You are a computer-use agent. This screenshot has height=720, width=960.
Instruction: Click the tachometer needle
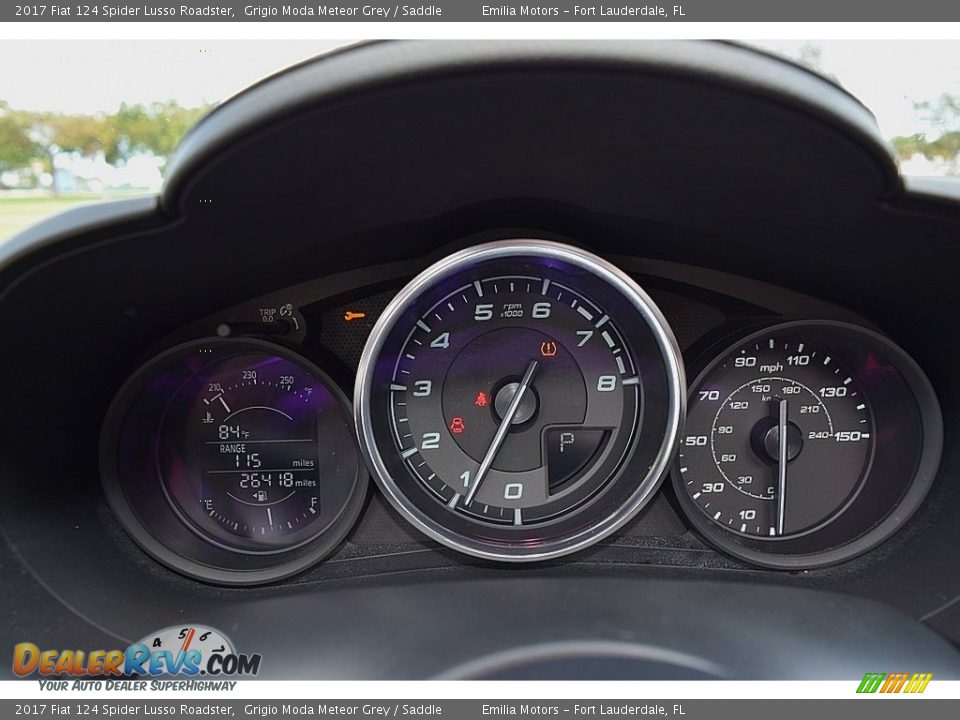[501, 433]
